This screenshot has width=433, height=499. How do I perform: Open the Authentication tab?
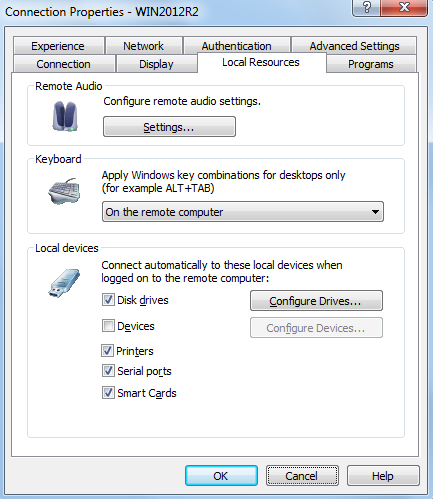tap(237, 46)
